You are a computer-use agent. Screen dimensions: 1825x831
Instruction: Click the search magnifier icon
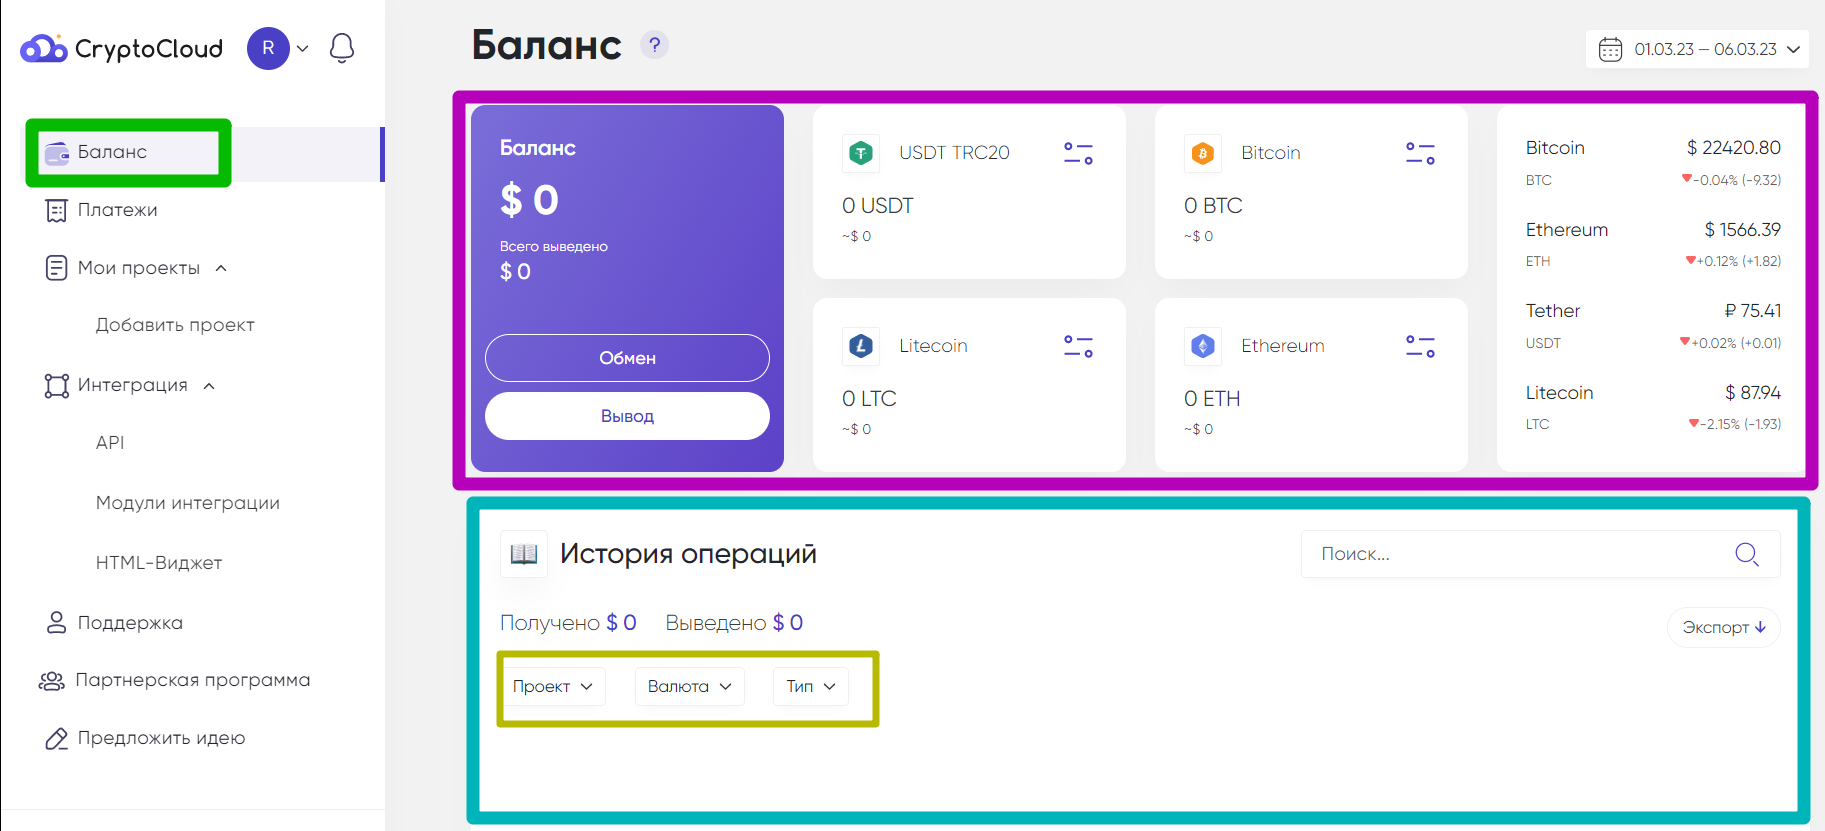click(x=1747, y=554)
